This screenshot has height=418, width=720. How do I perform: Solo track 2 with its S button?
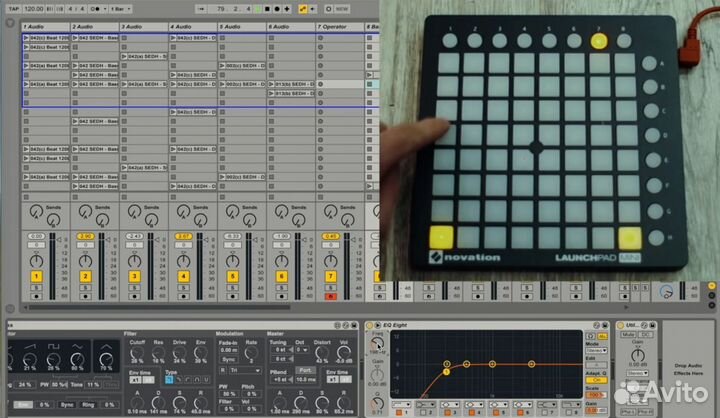point(85,288)
